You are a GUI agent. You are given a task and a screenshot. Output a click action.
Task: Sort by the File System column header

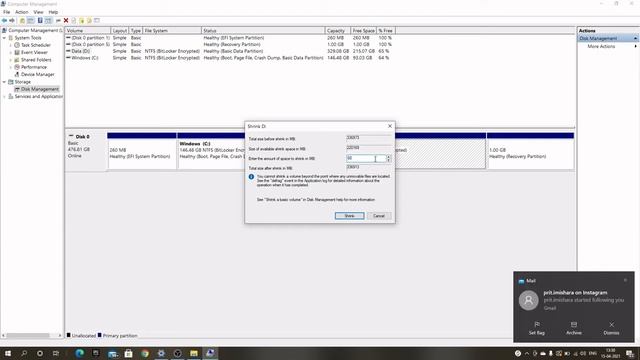[171, 31]
